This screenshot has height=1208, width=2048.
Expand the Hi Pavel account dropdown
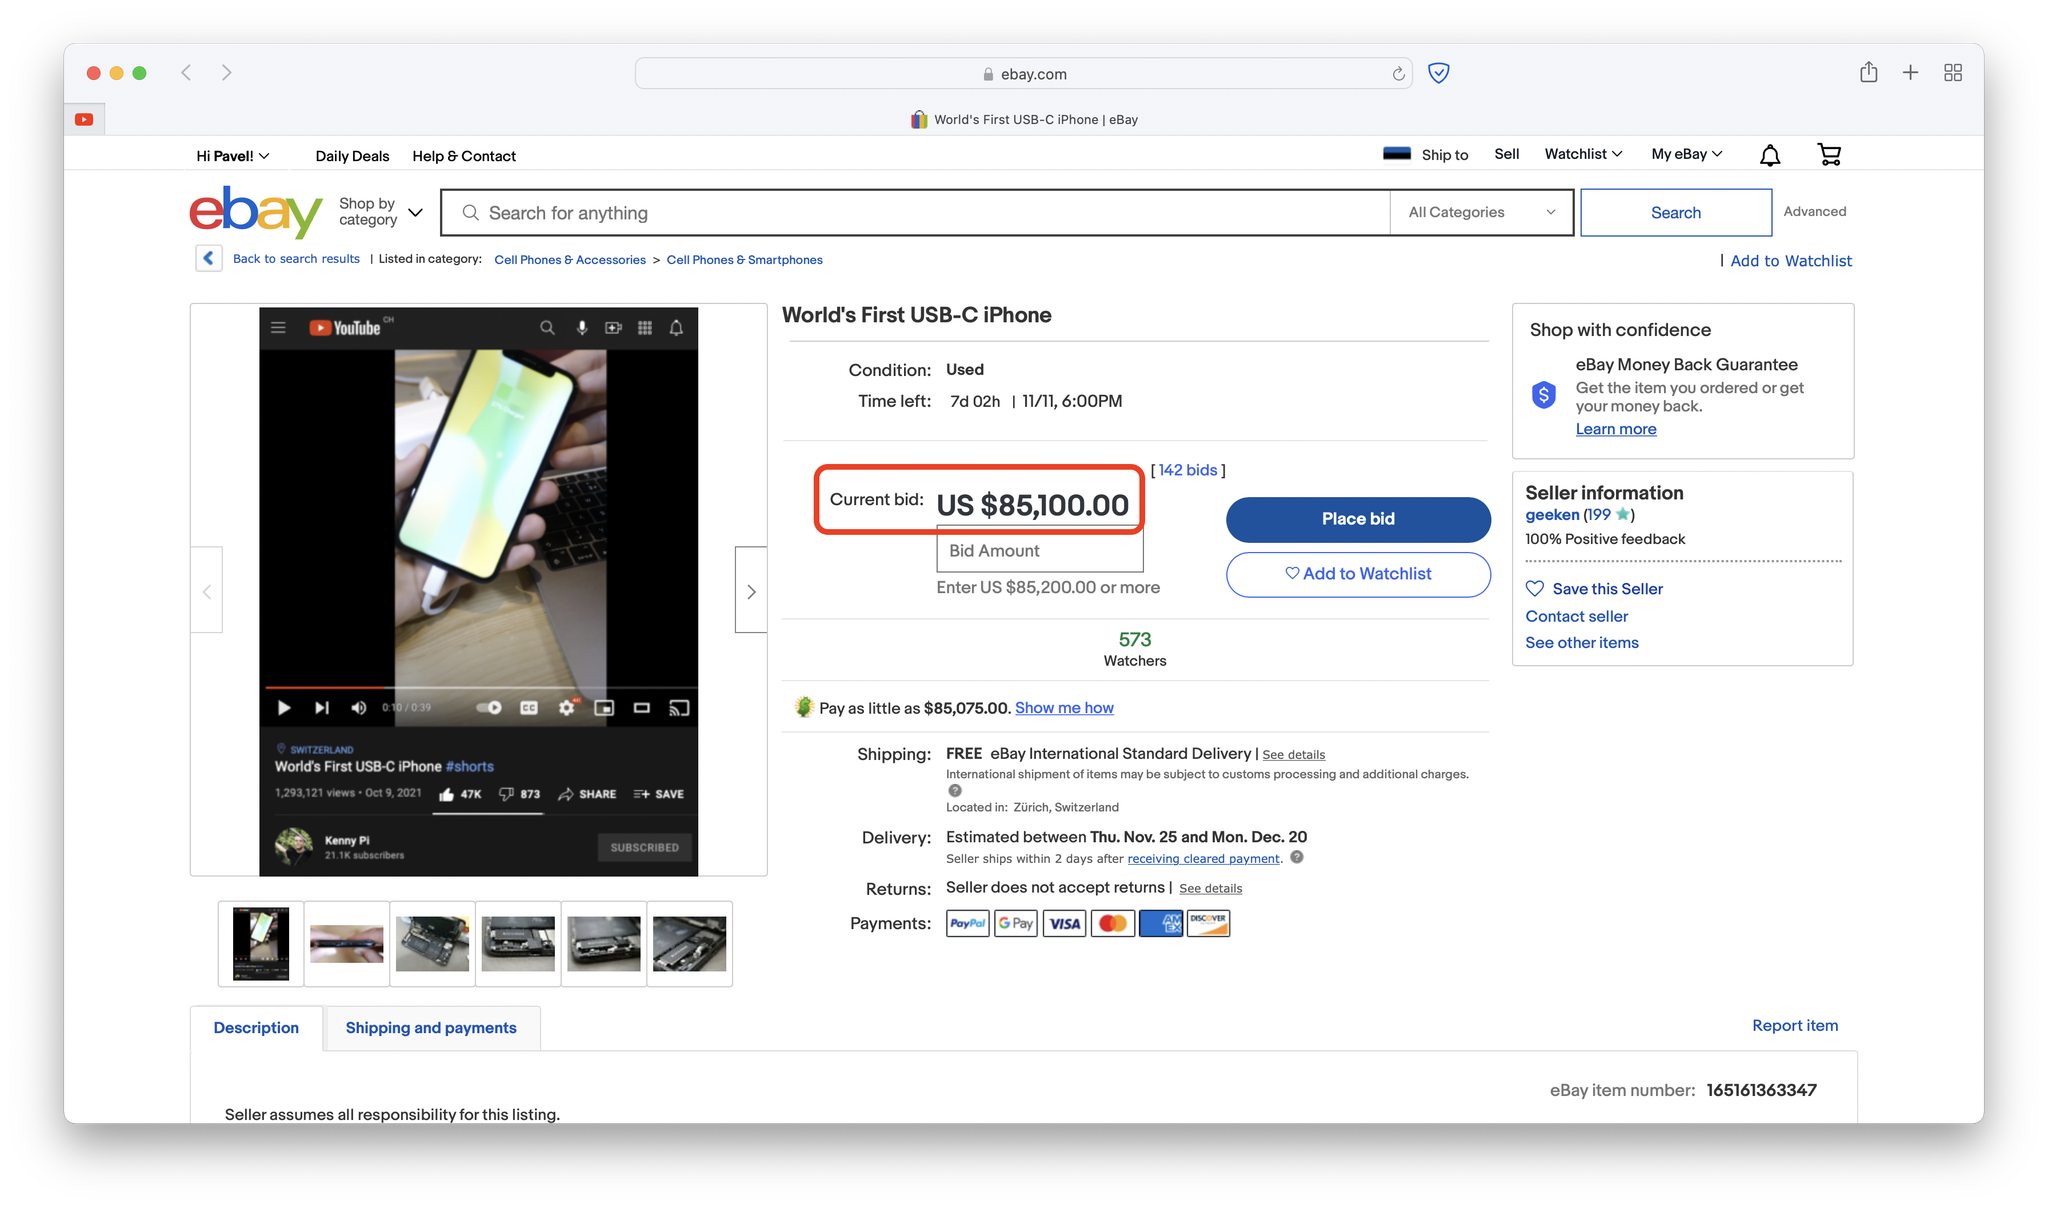pyautogui.click(x=233, y=156)
